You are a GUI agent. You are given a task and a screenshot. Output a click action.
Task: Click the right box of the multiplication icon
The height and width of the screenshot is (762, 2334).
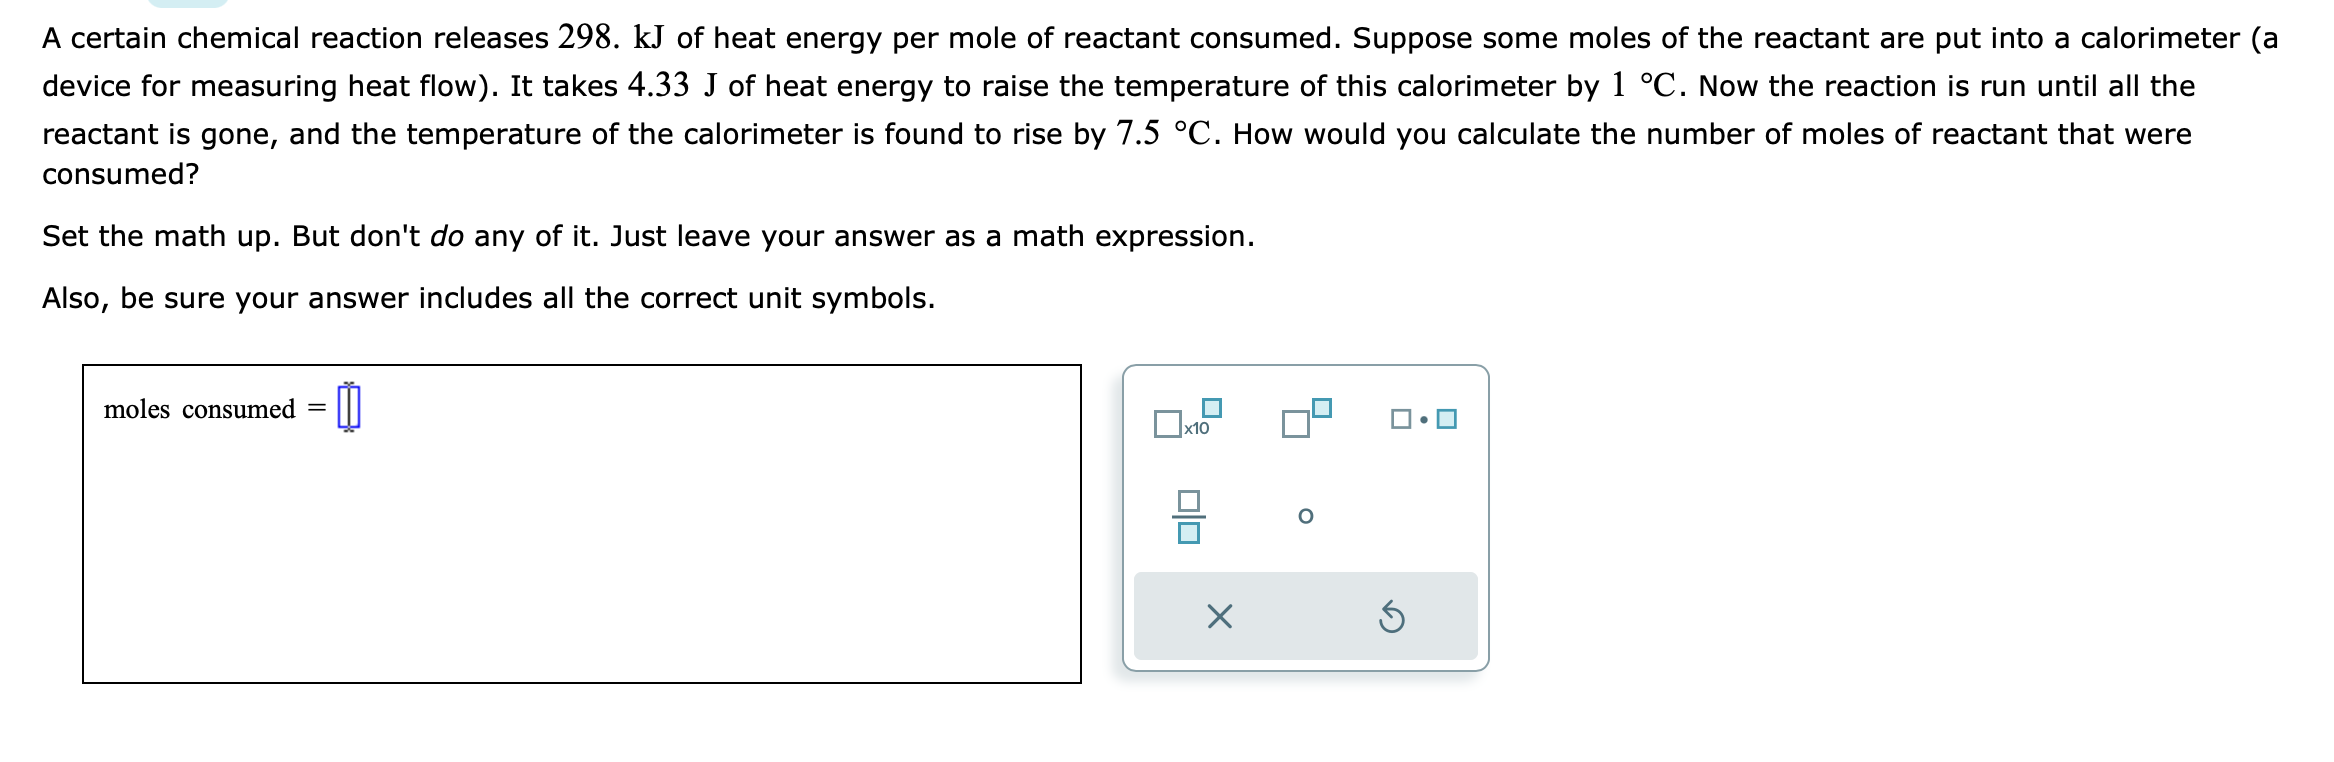point(1446,419)
